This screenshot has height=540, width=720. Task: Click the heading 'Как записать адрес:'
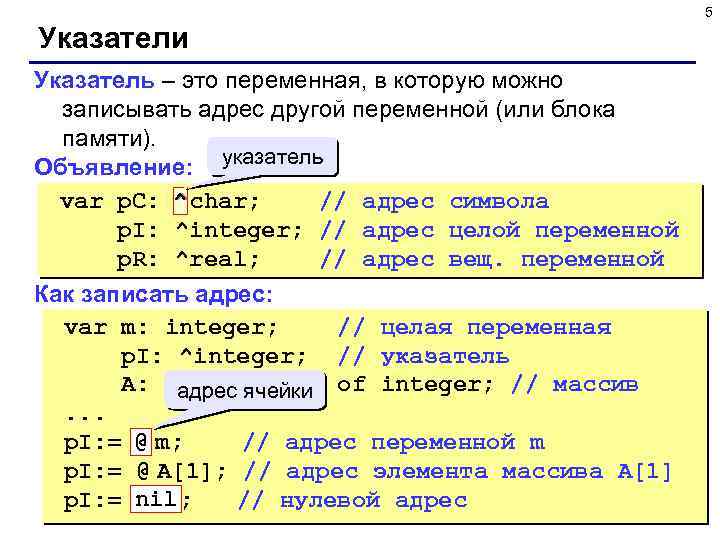153,294
